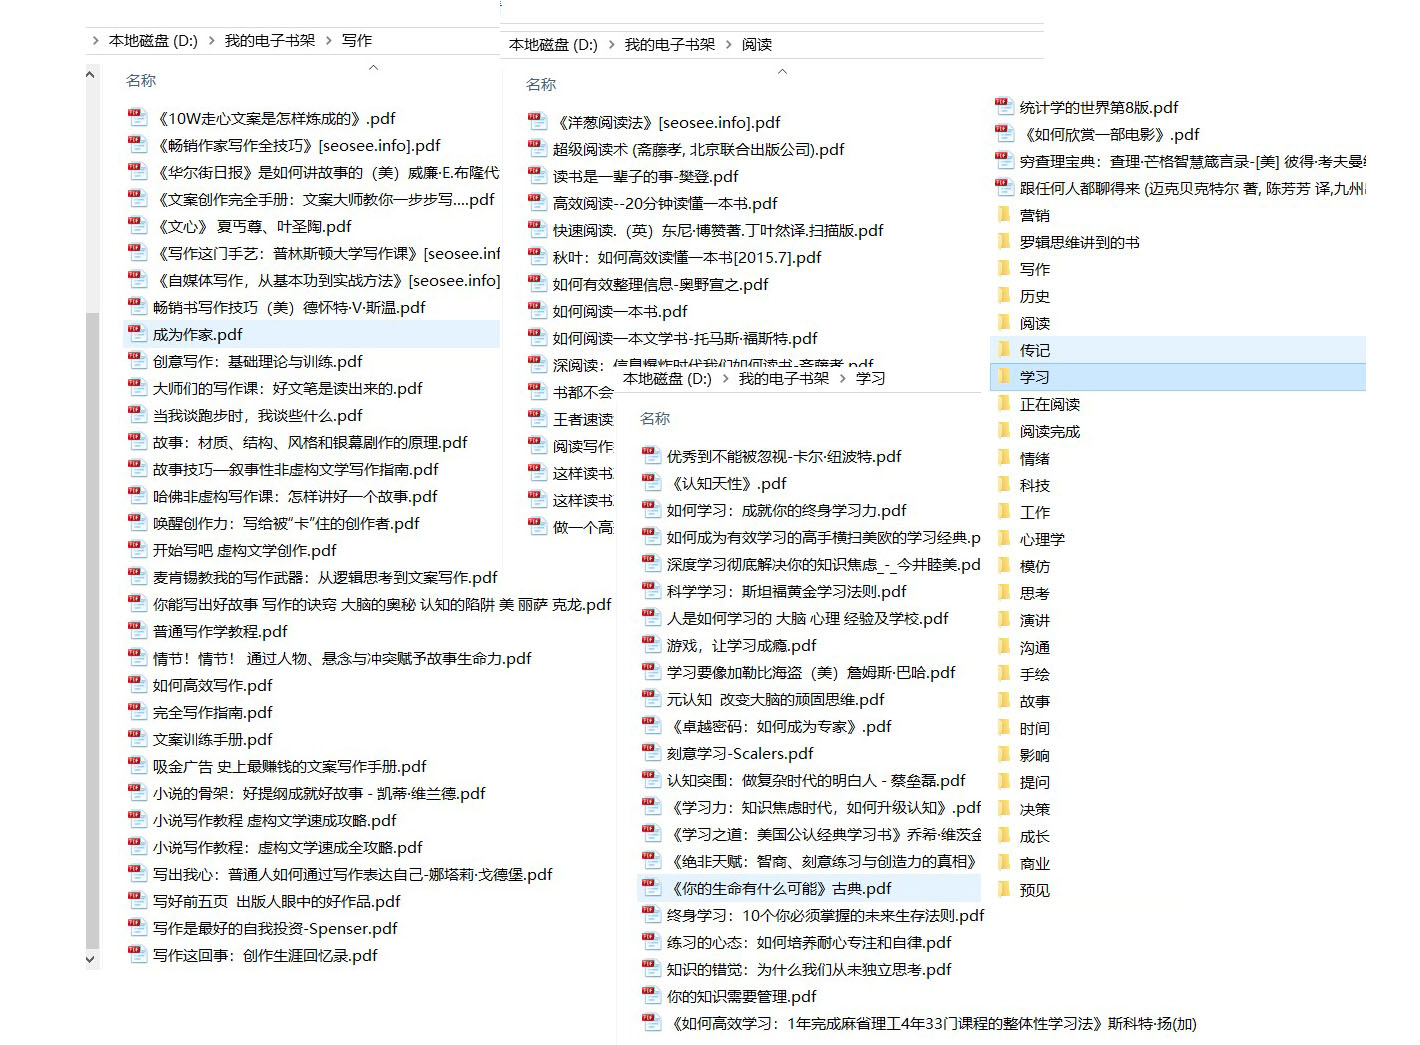
Task: Click PDF icon of 《文心》夏丏尊、叶圣陶.pdf
Action: pyautogui.click(x=137, y=226)
